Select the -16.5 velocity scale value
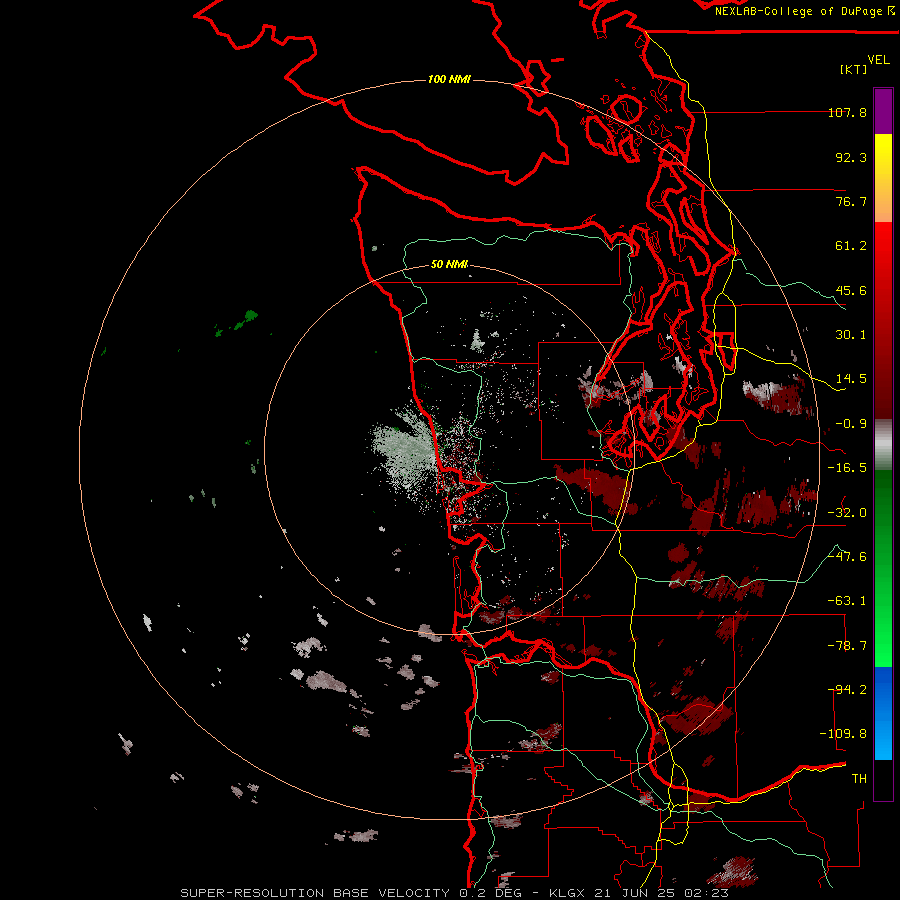The image size is (900, 900). (x=847, y=468)
